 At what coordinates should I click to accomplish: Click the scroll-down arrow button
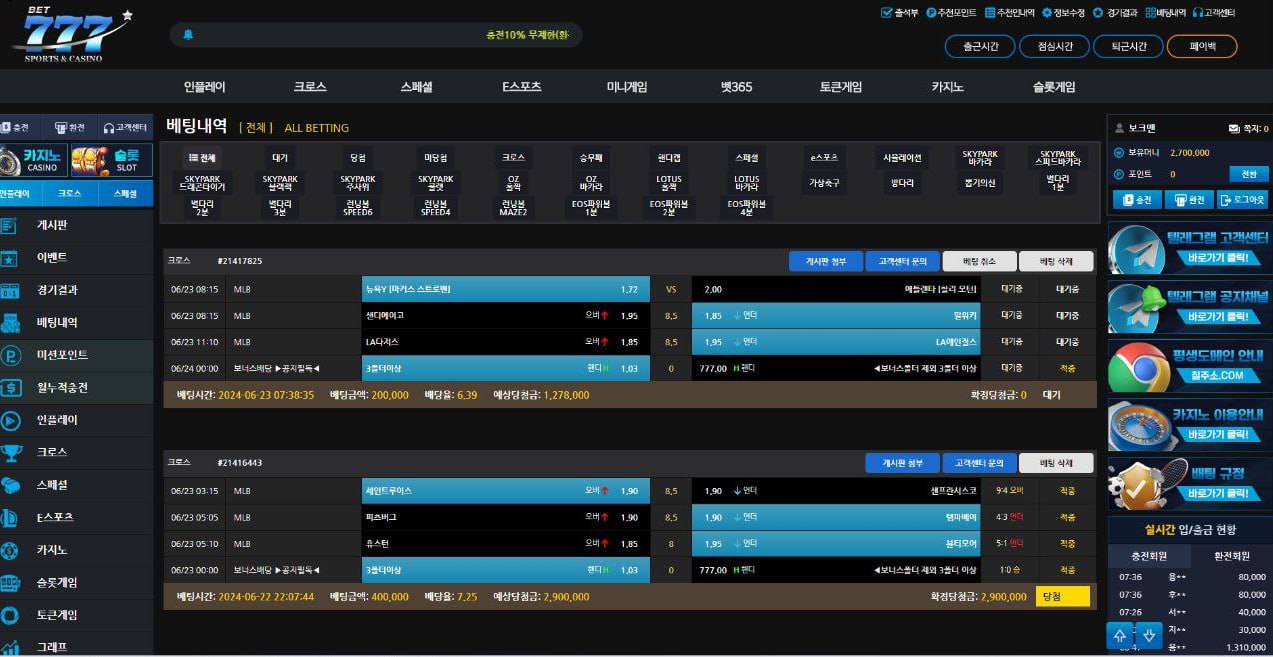coord(1149,635)
